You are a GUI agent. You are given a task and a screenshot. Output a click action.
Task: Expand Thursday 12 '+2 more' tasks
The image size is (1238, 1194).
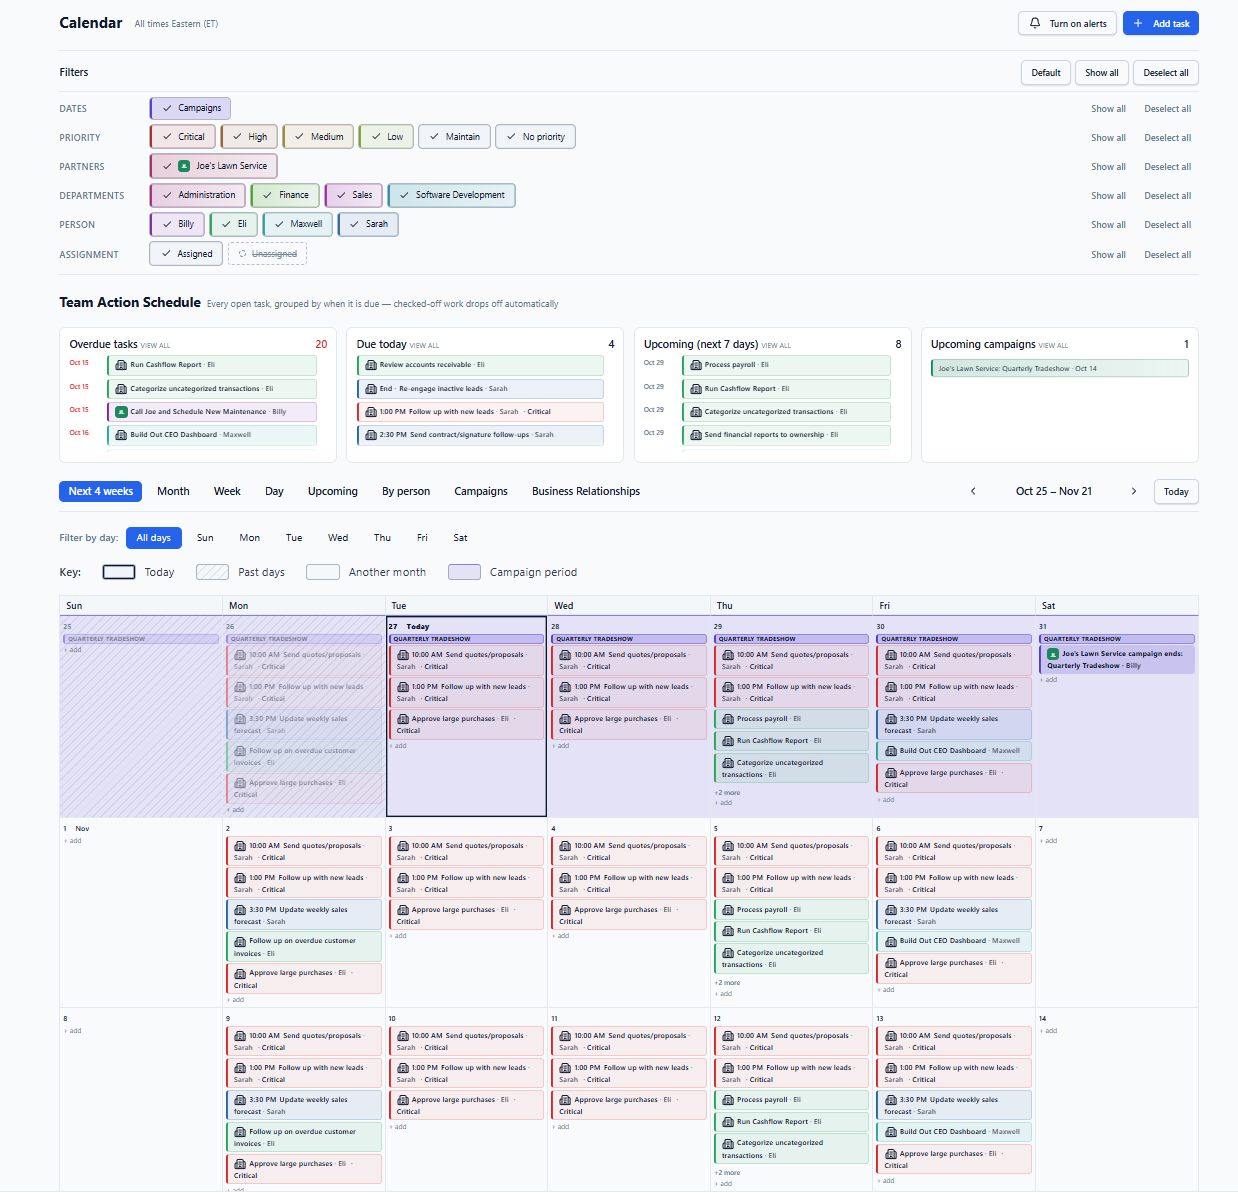728,1173
